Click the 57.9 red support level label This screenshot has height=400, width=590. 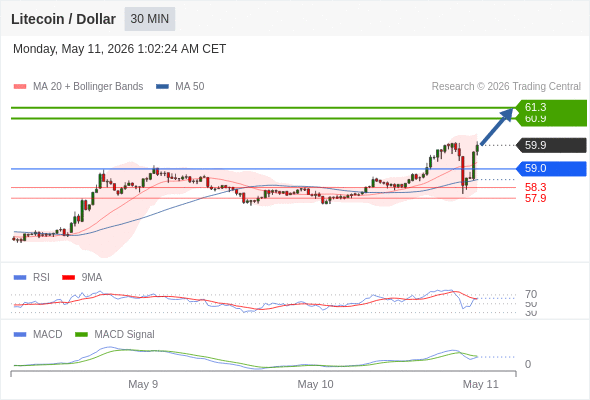click(x=535, y=198)
